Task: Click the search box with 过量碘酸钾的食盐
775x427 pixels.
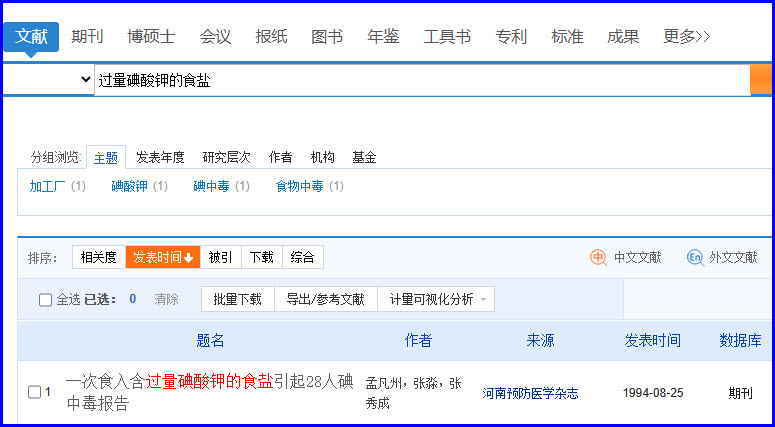Action: coord(422,80)
